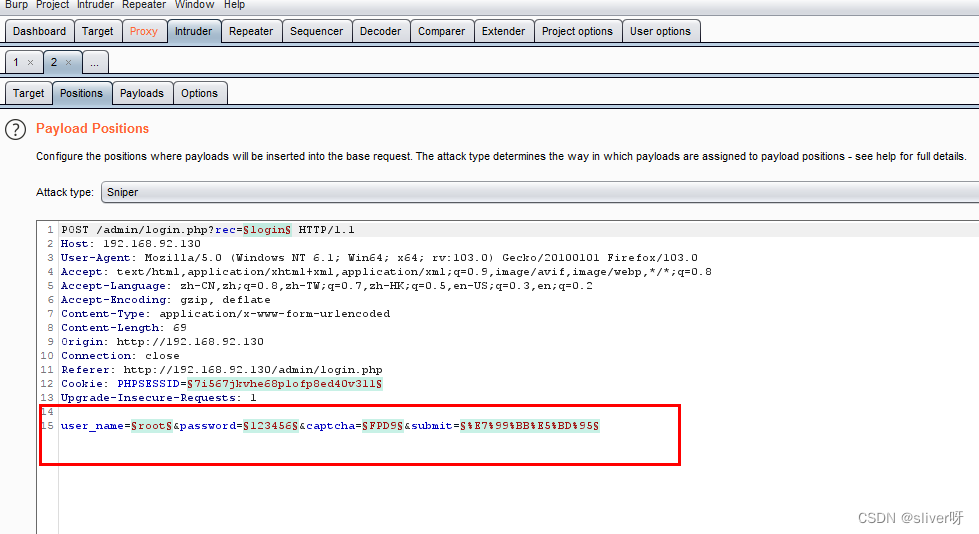Open the Help menu
The height and width of the screenshot is (534, 979).
point(234,5)
